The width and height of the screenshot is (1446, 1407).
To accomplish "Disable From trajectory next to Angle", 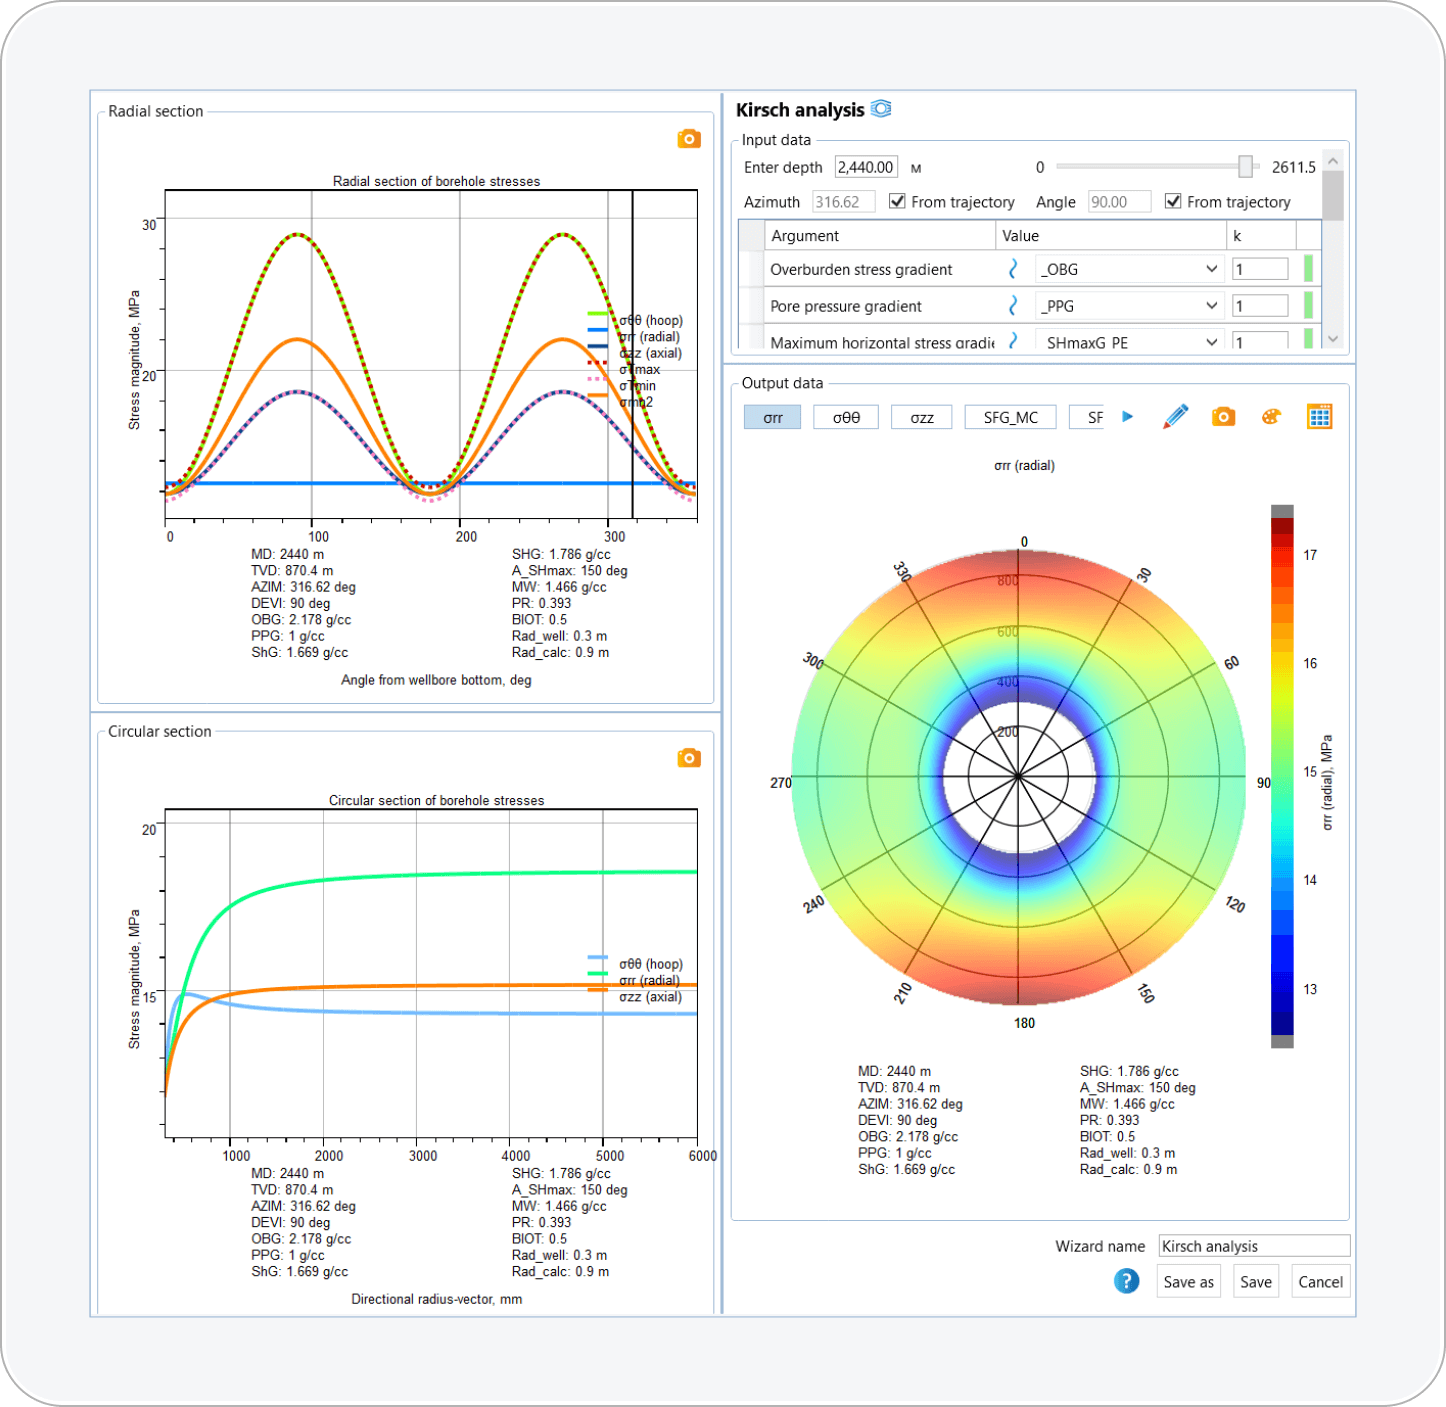I will tap(1172, 201).
